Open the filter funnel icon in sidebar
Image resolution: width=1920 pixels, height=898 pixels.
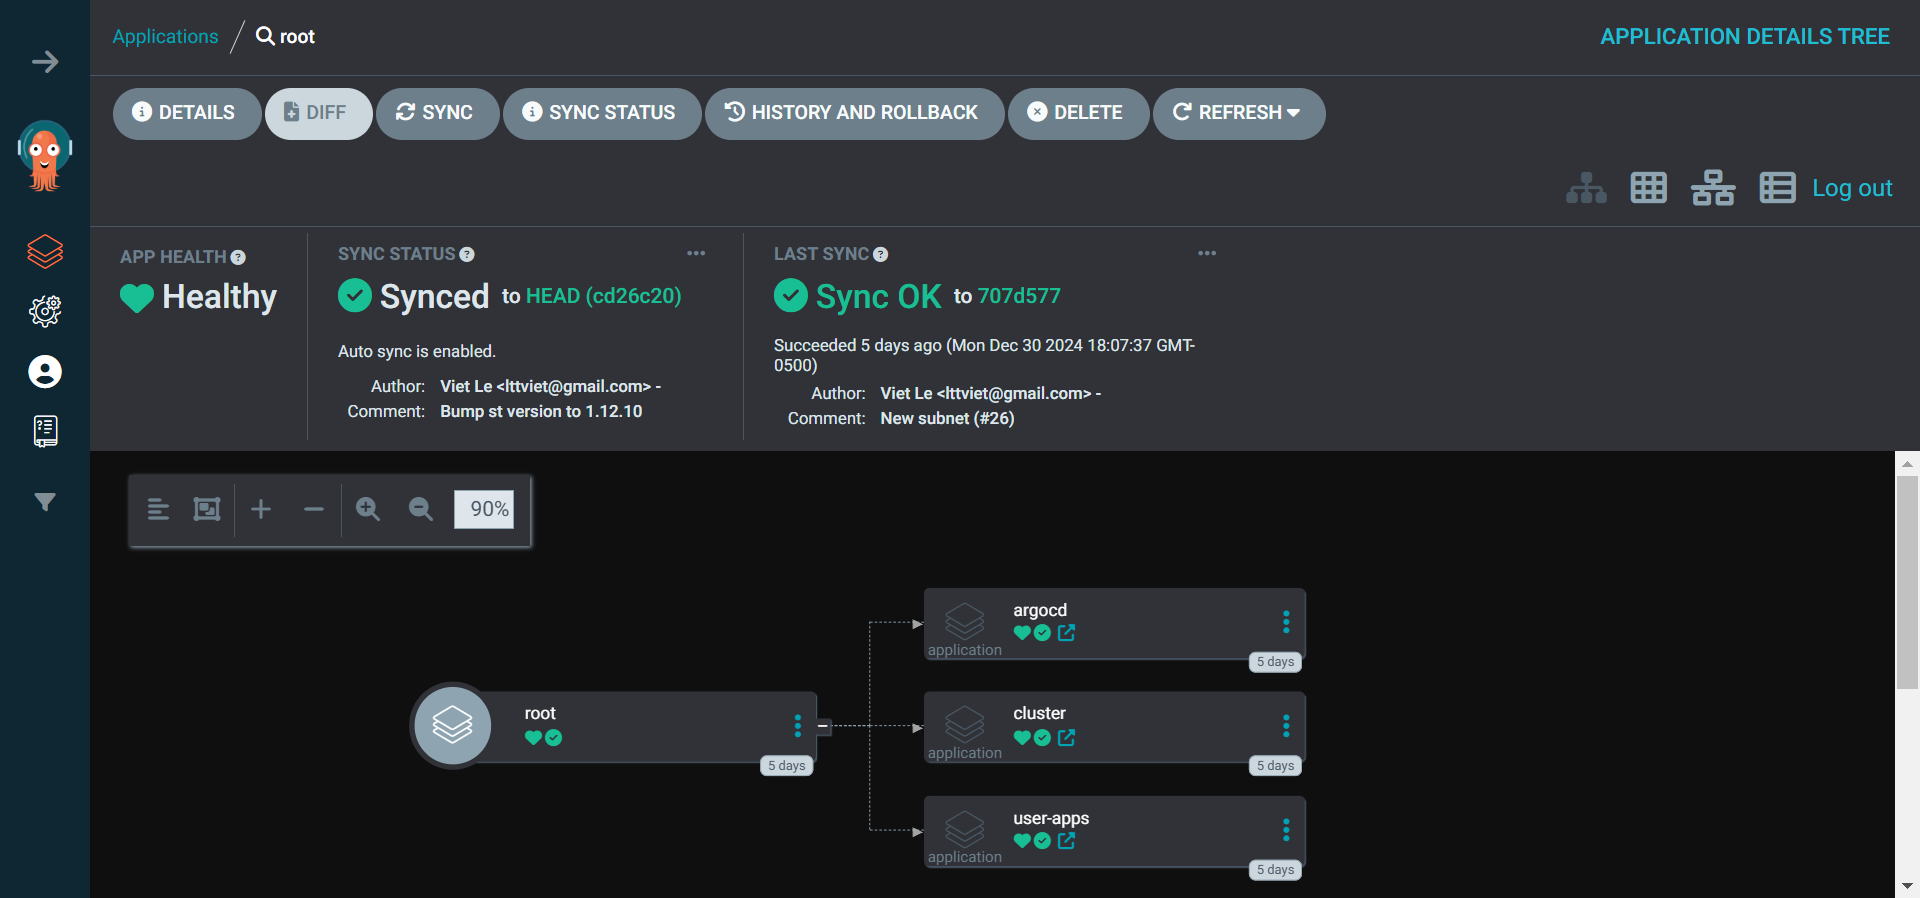tap(45, 502)
